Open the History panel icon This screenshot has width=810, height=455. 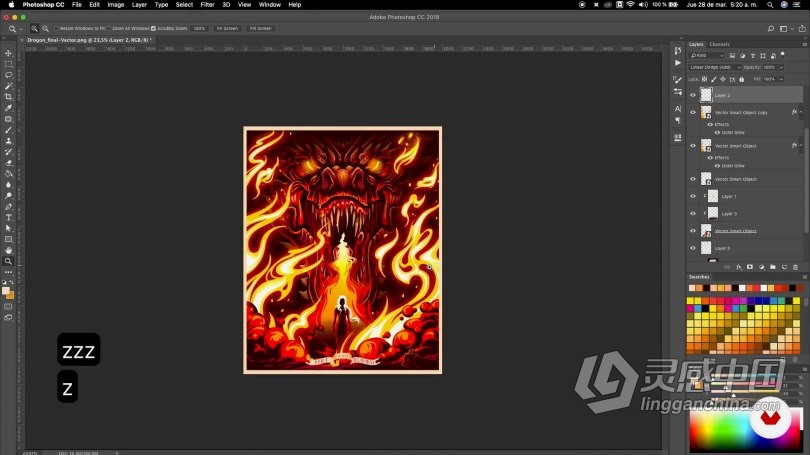click(678, 51)
